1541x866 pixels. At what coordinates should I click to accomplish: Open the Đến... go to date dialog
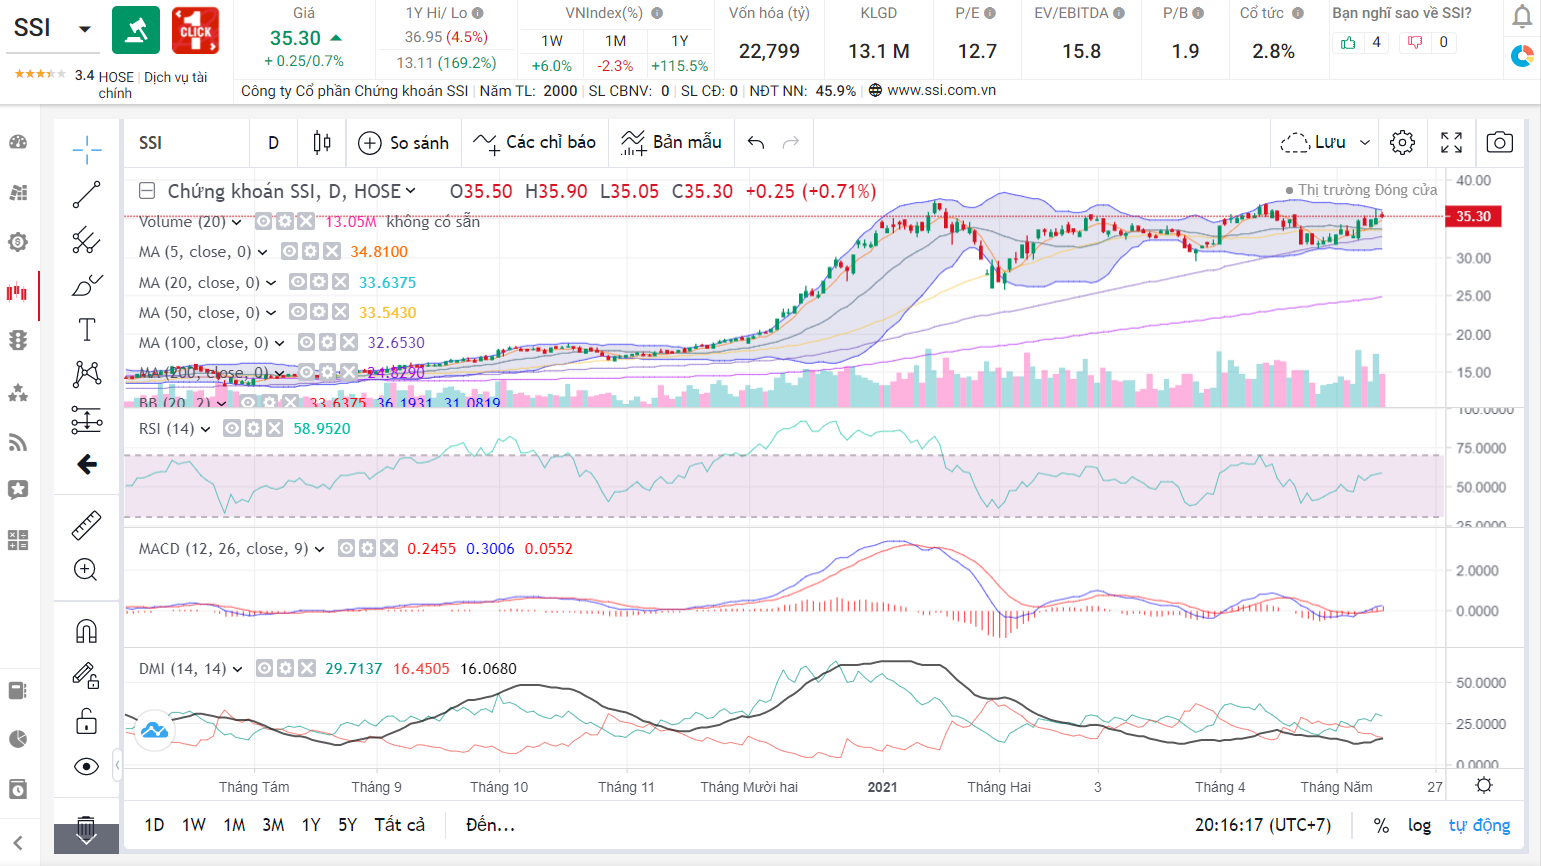coord(490,826)
